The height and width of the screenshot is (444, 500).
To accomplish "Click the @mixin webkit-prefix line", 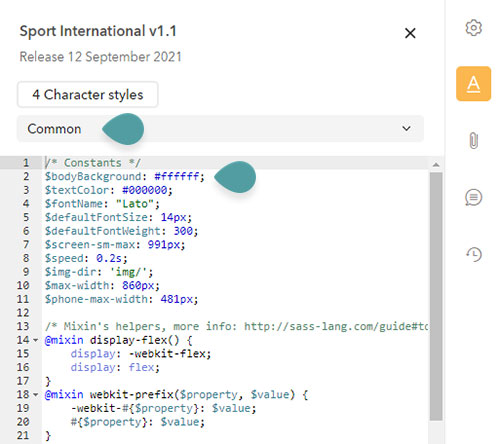I will [176, 395].
